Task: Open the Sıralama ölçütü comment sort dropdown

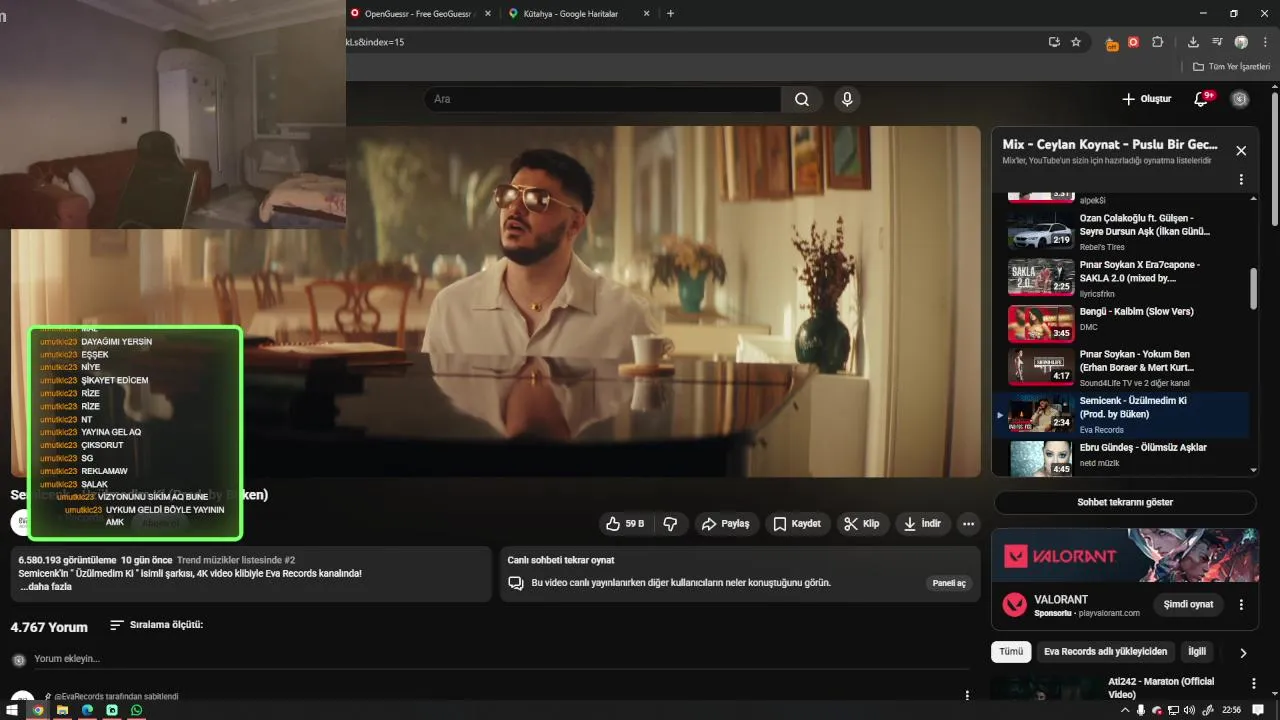Action: coord(157,625)
